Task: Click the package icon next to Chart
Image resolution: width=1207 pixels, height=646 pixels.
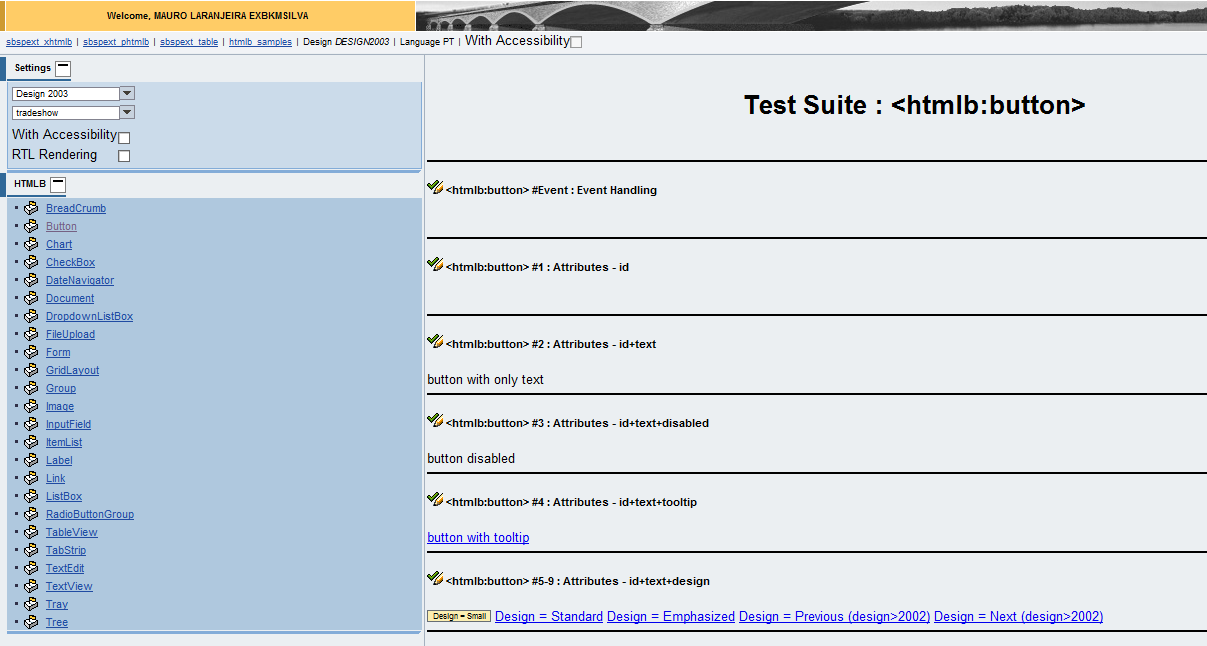Action: tap(31, 244)
